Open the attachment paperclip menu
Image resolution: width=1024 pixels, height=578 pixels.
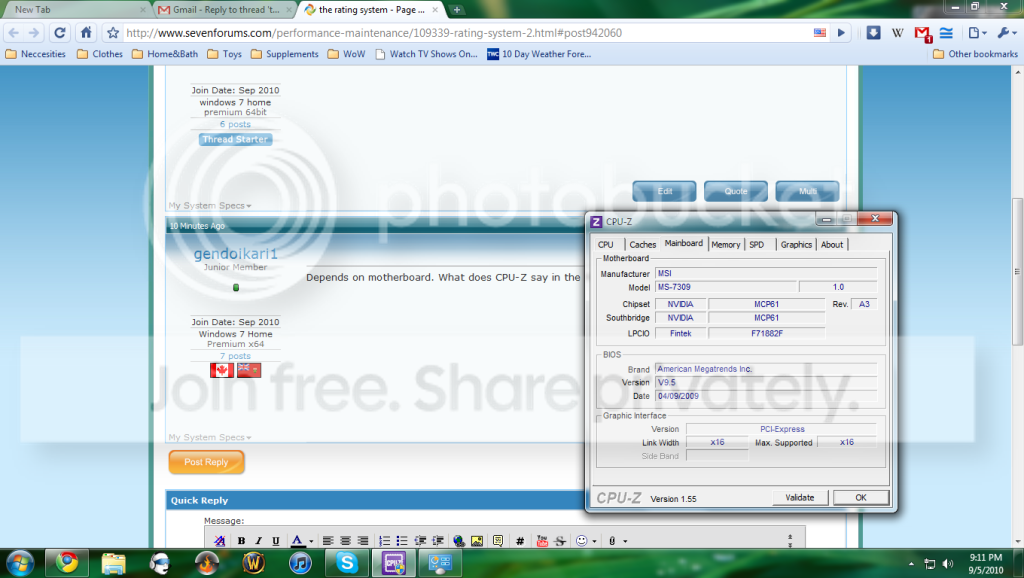coord(612,541)
